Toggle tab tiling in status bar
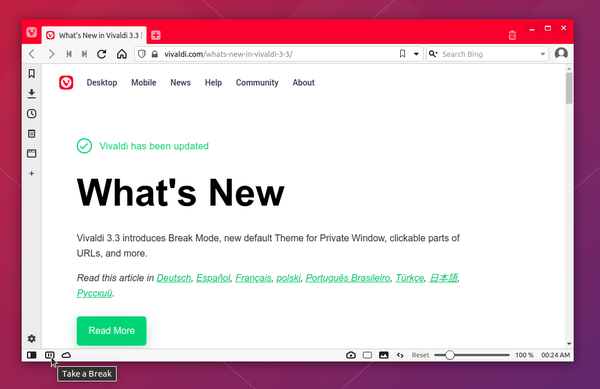 pyautogui.click(x=367, y=355)
